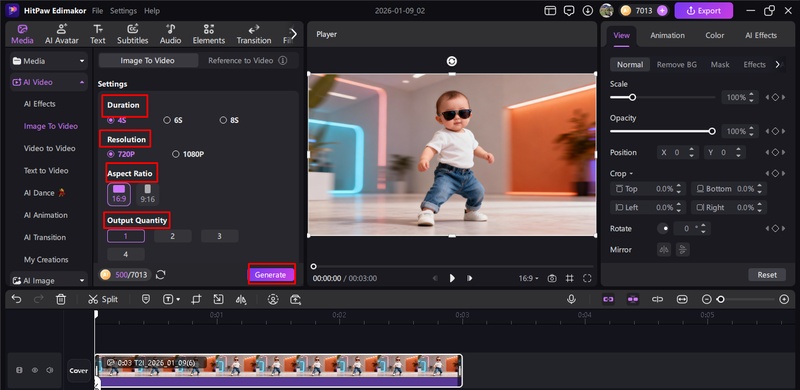Click the rotate handle above the video preview
Image resolution: width=800 pixels, height=390 pixels.
[452, 61]
